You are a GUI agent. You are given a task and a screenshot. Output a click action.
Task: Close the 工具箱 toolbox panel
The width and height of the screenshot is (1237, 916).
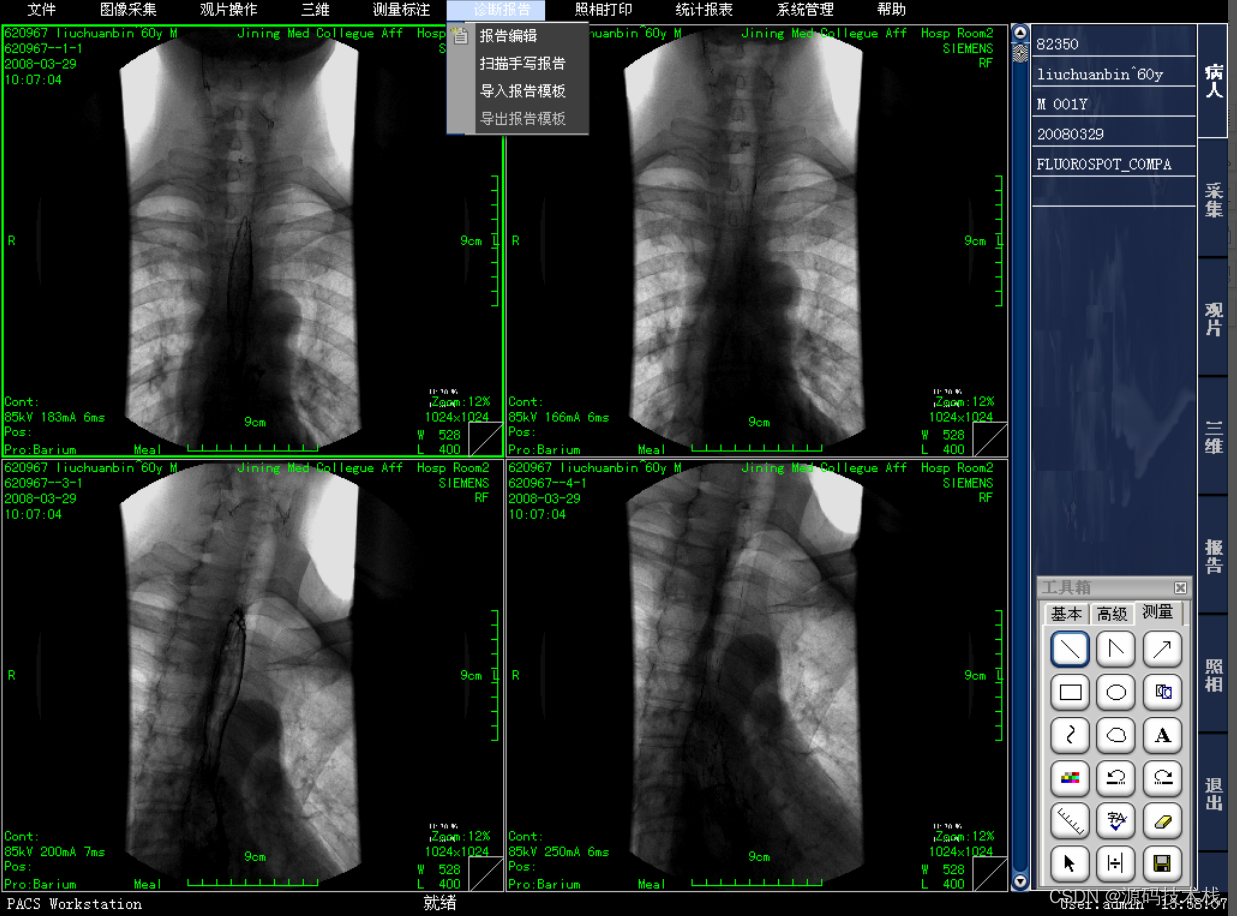coord(1180,588)
